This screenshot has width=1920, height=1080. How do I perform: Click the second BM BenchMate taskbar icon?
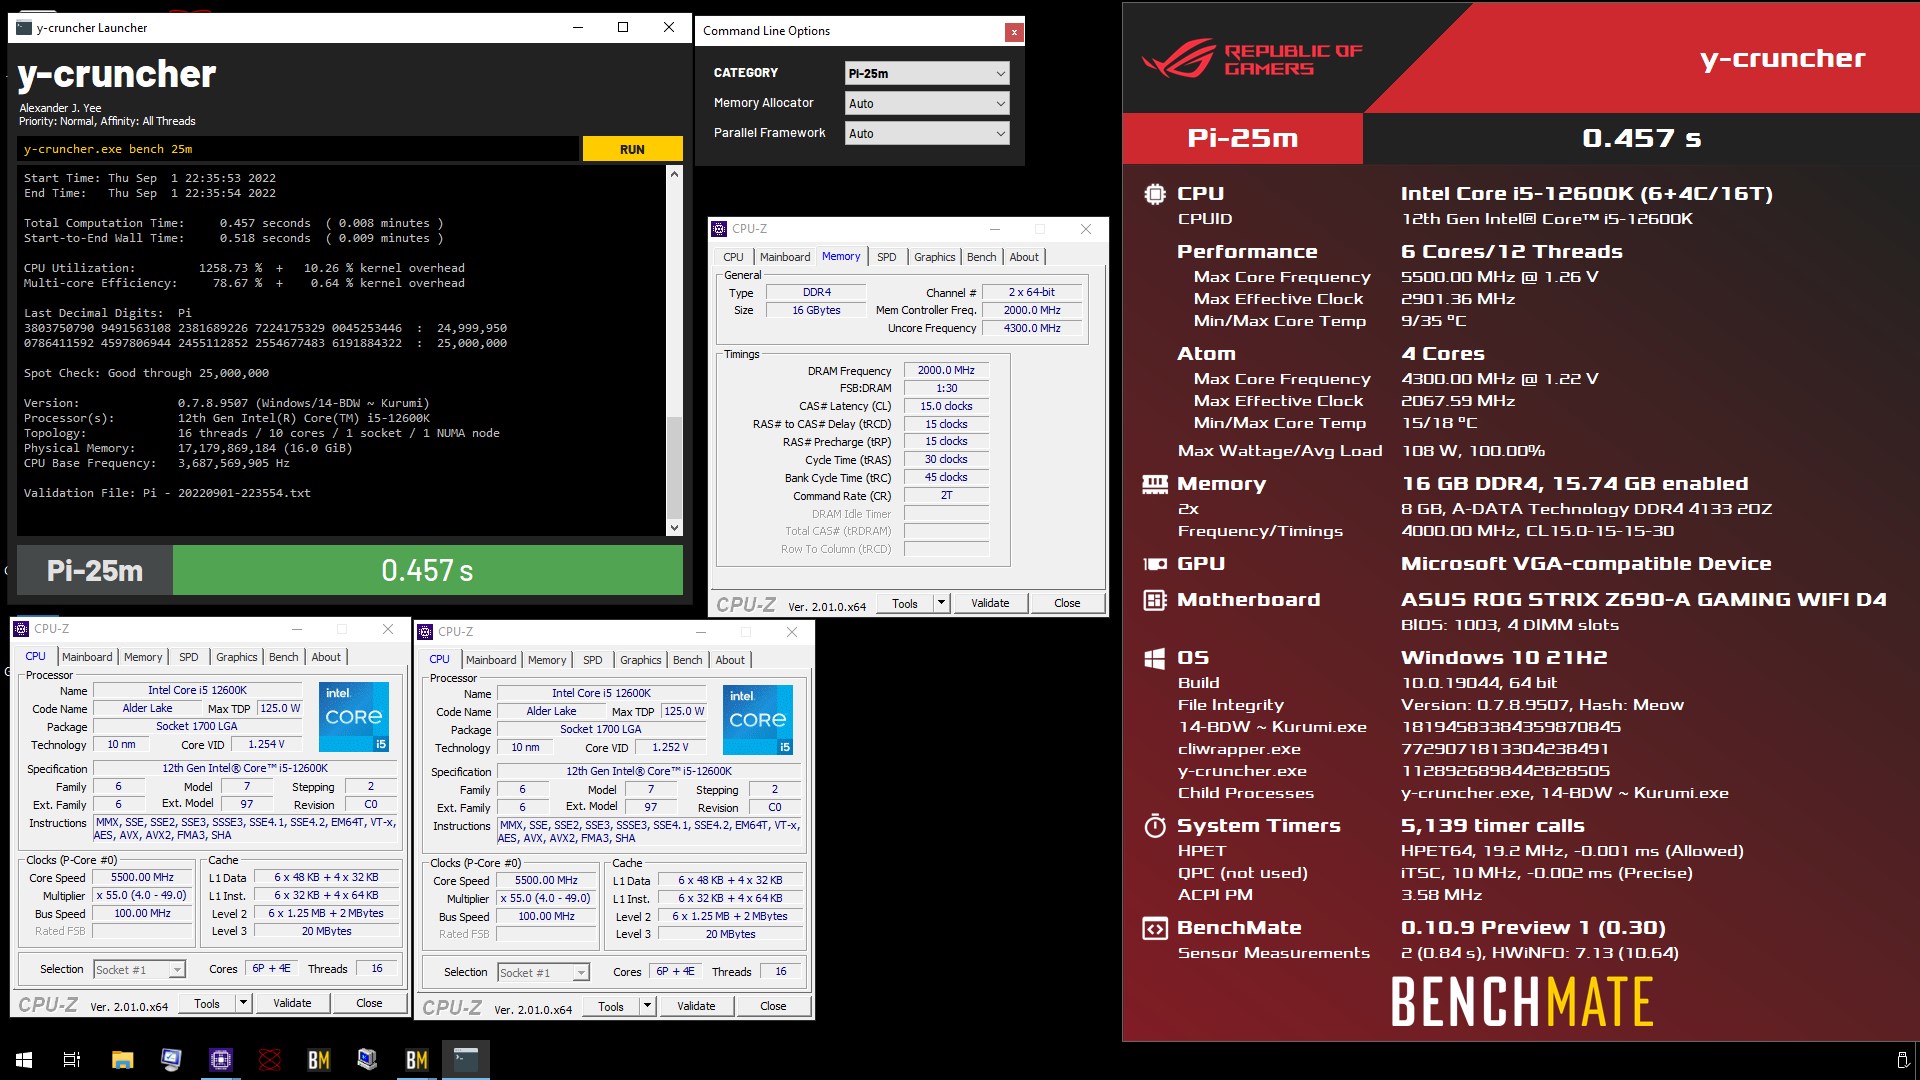click(x=417, y=1059)
